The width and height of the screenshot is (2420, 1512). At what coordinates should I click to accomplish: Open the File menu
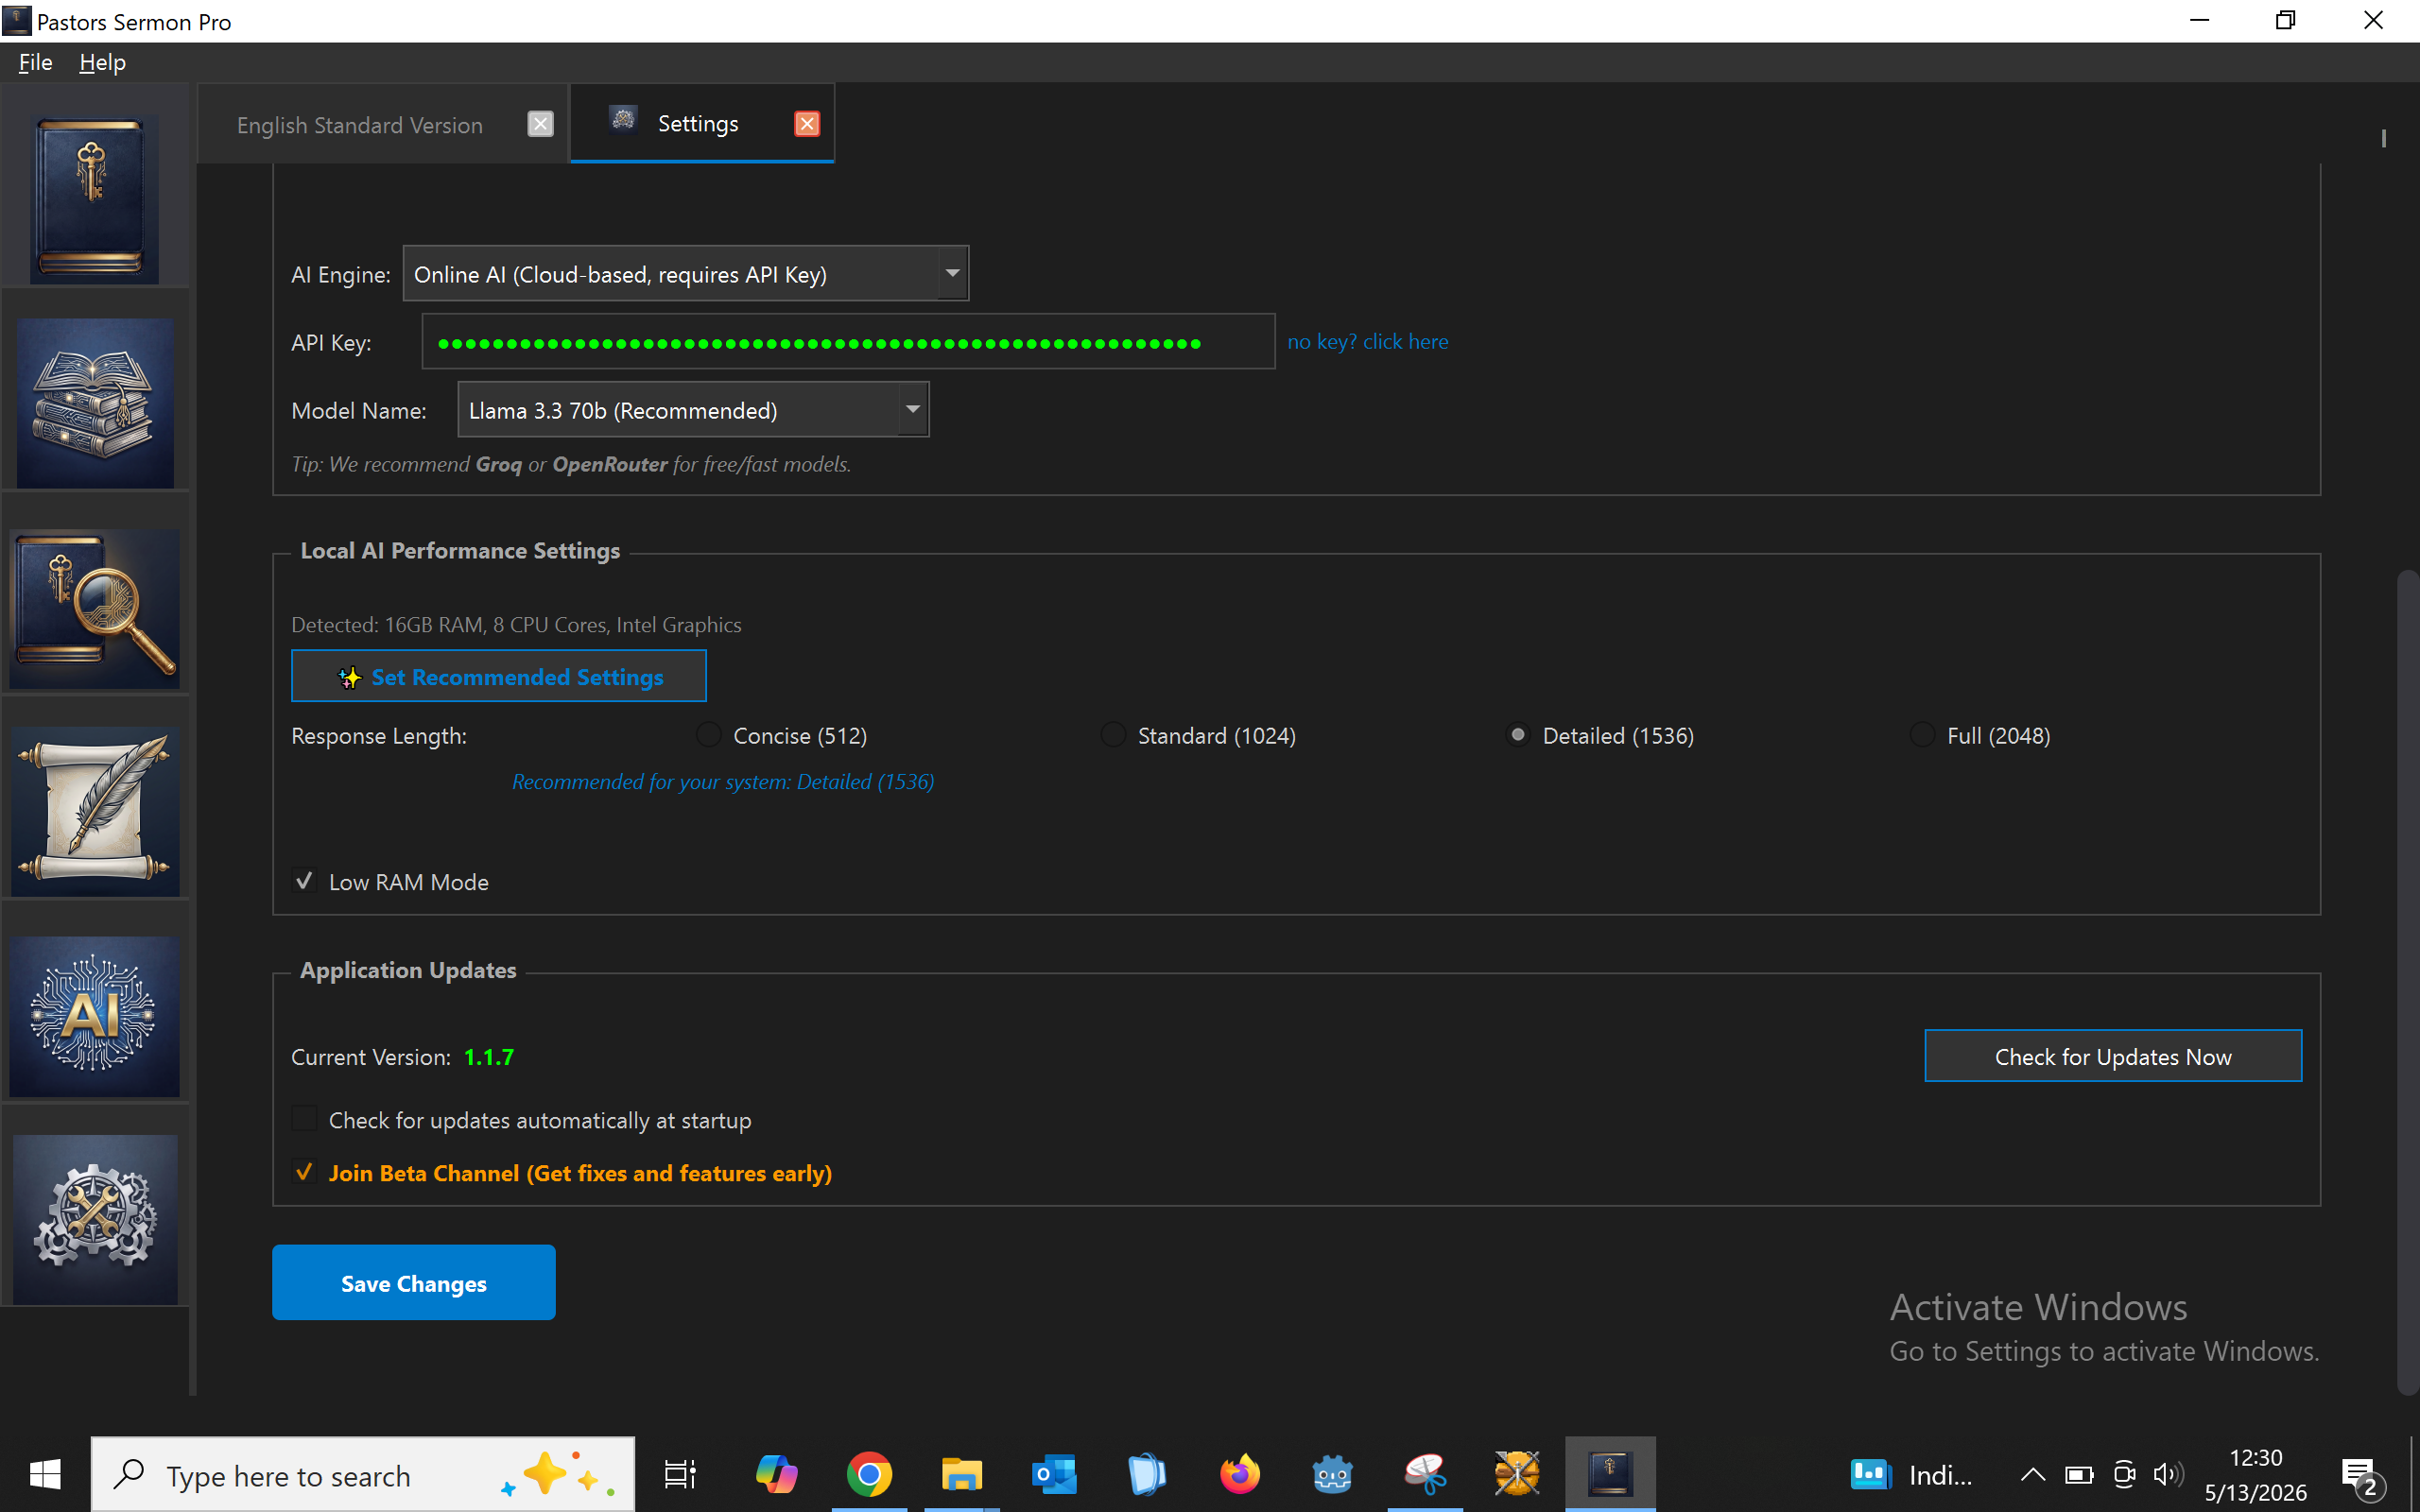tap(35, 62)
